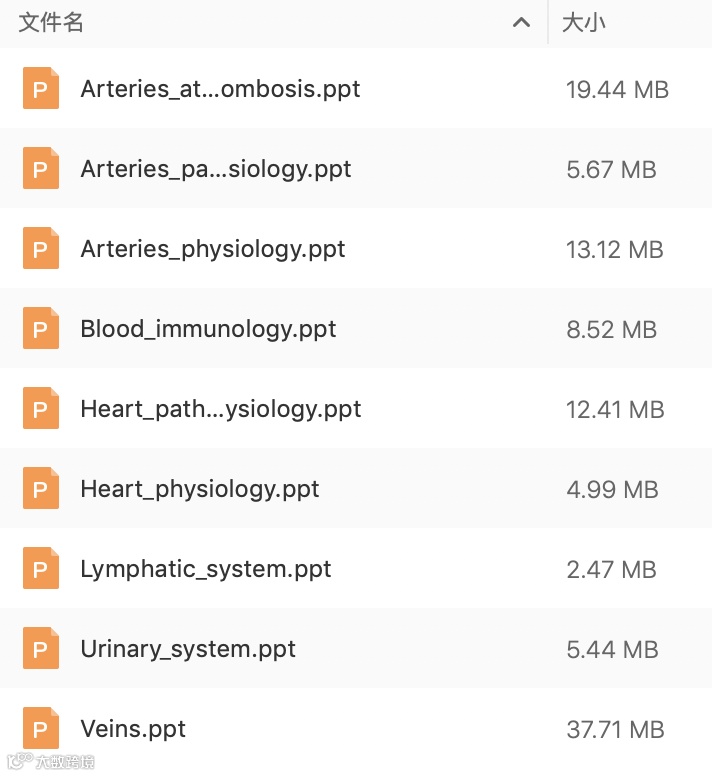Sort files by the 大小 column

pos(584,23)
